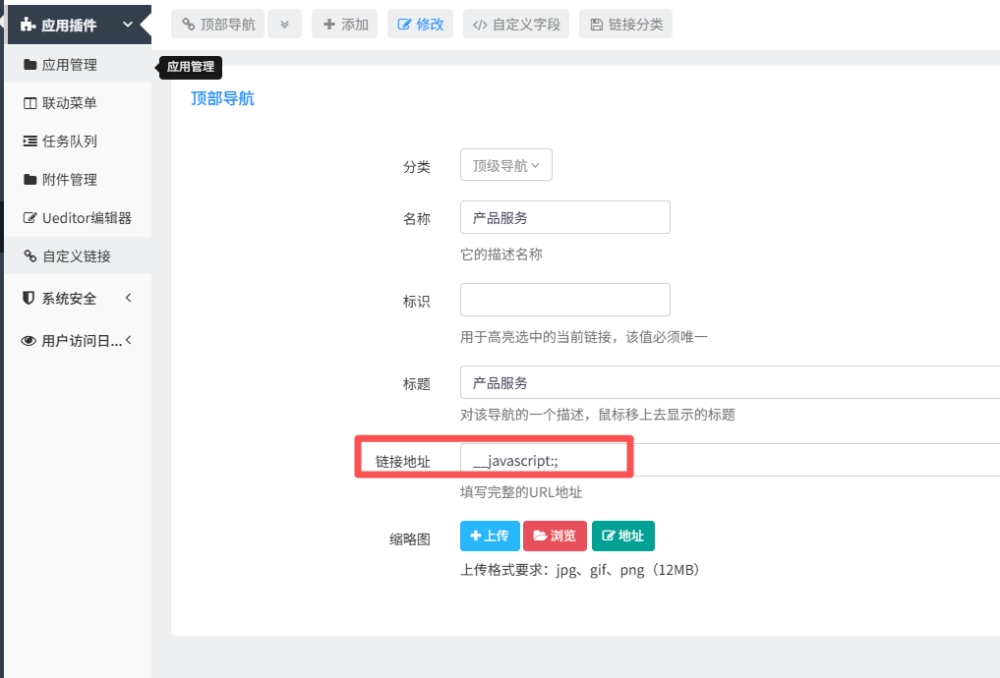Click the green 地址 button

click(623, 536)
